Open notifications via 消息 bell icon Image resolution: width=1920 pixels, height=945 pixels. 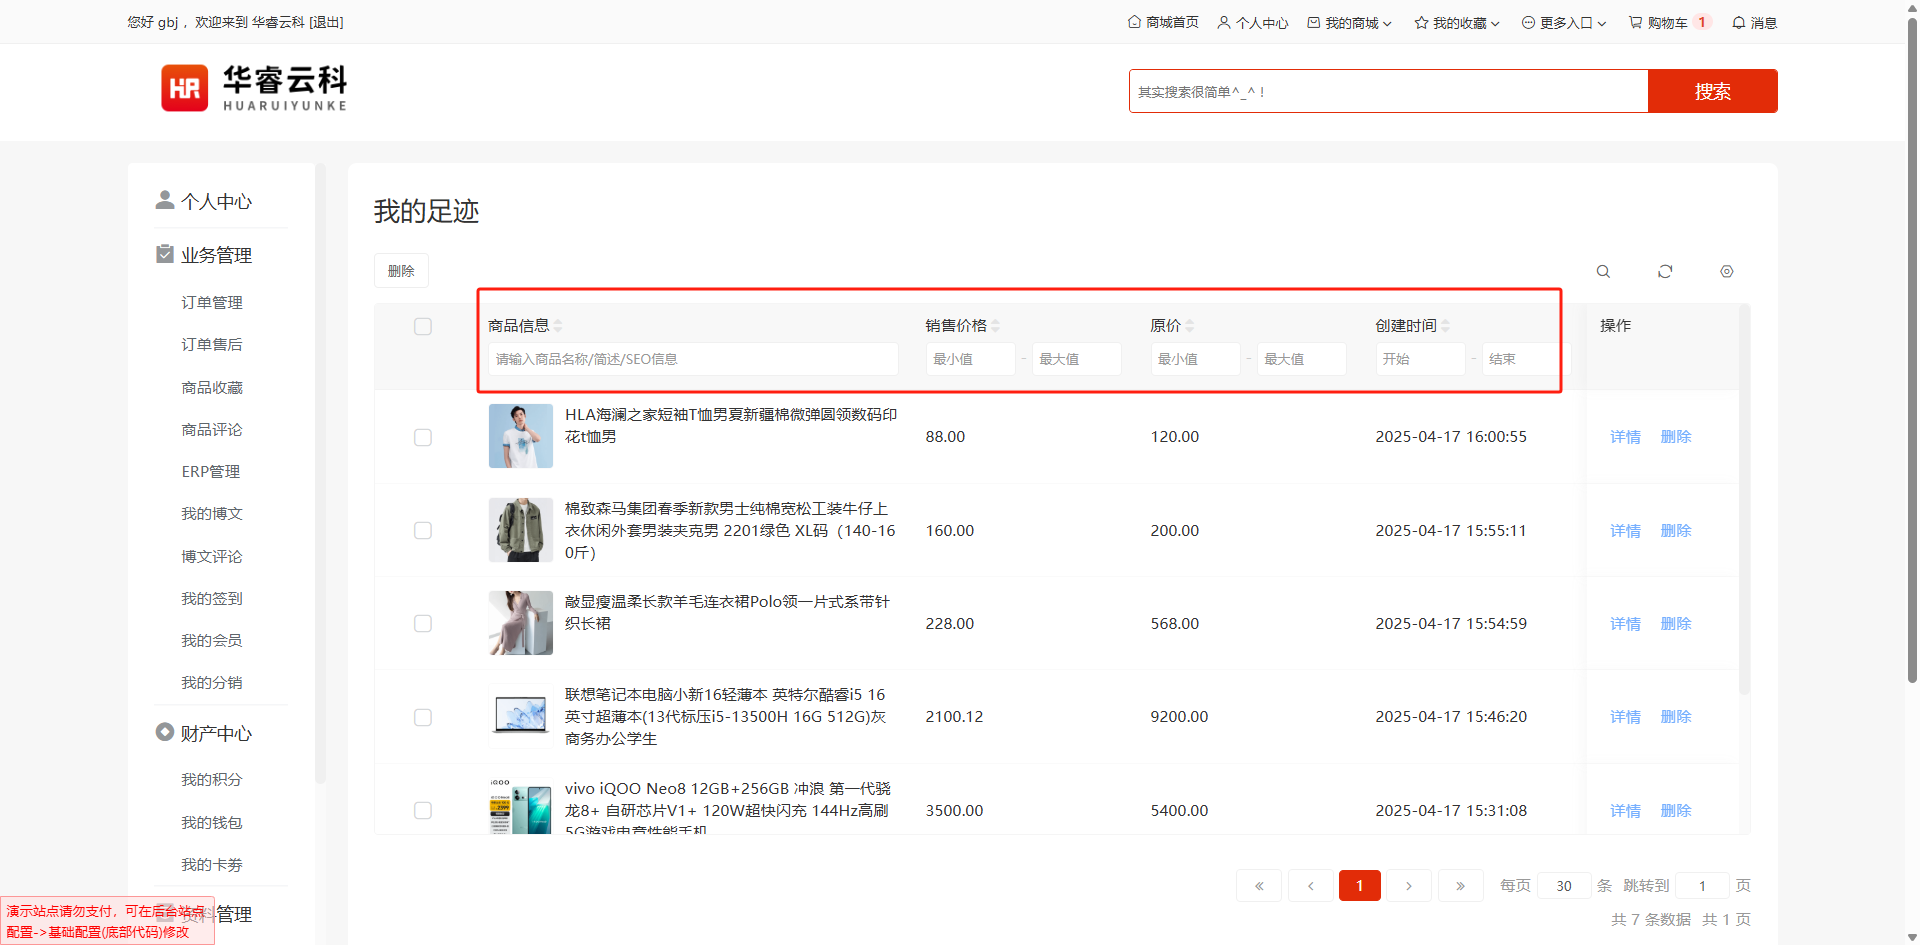coord(1754,23)
